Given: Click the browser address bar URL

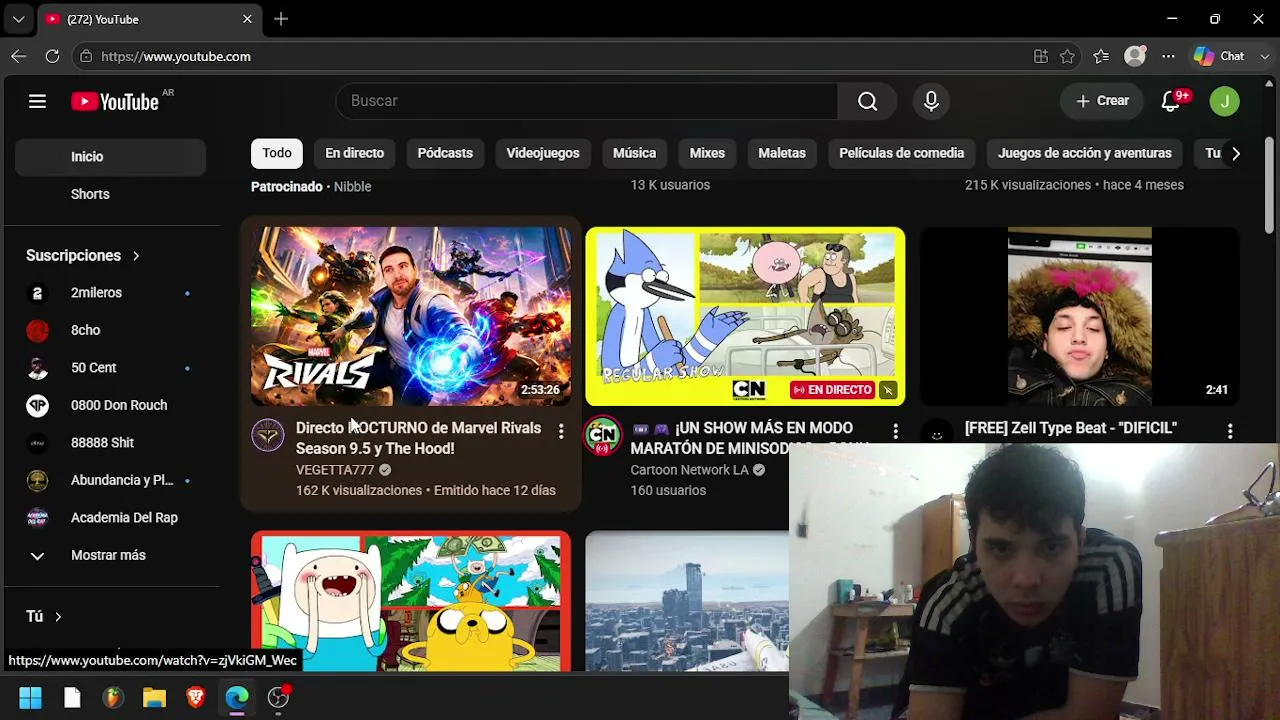Looking at the screenshot, I should [x=176, y=57].
